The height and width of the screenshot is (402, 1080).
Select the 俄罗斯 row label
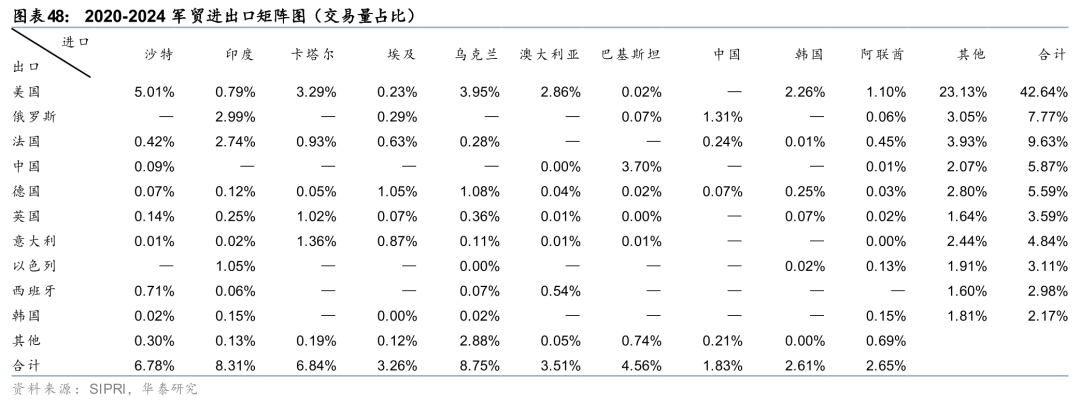34,116
